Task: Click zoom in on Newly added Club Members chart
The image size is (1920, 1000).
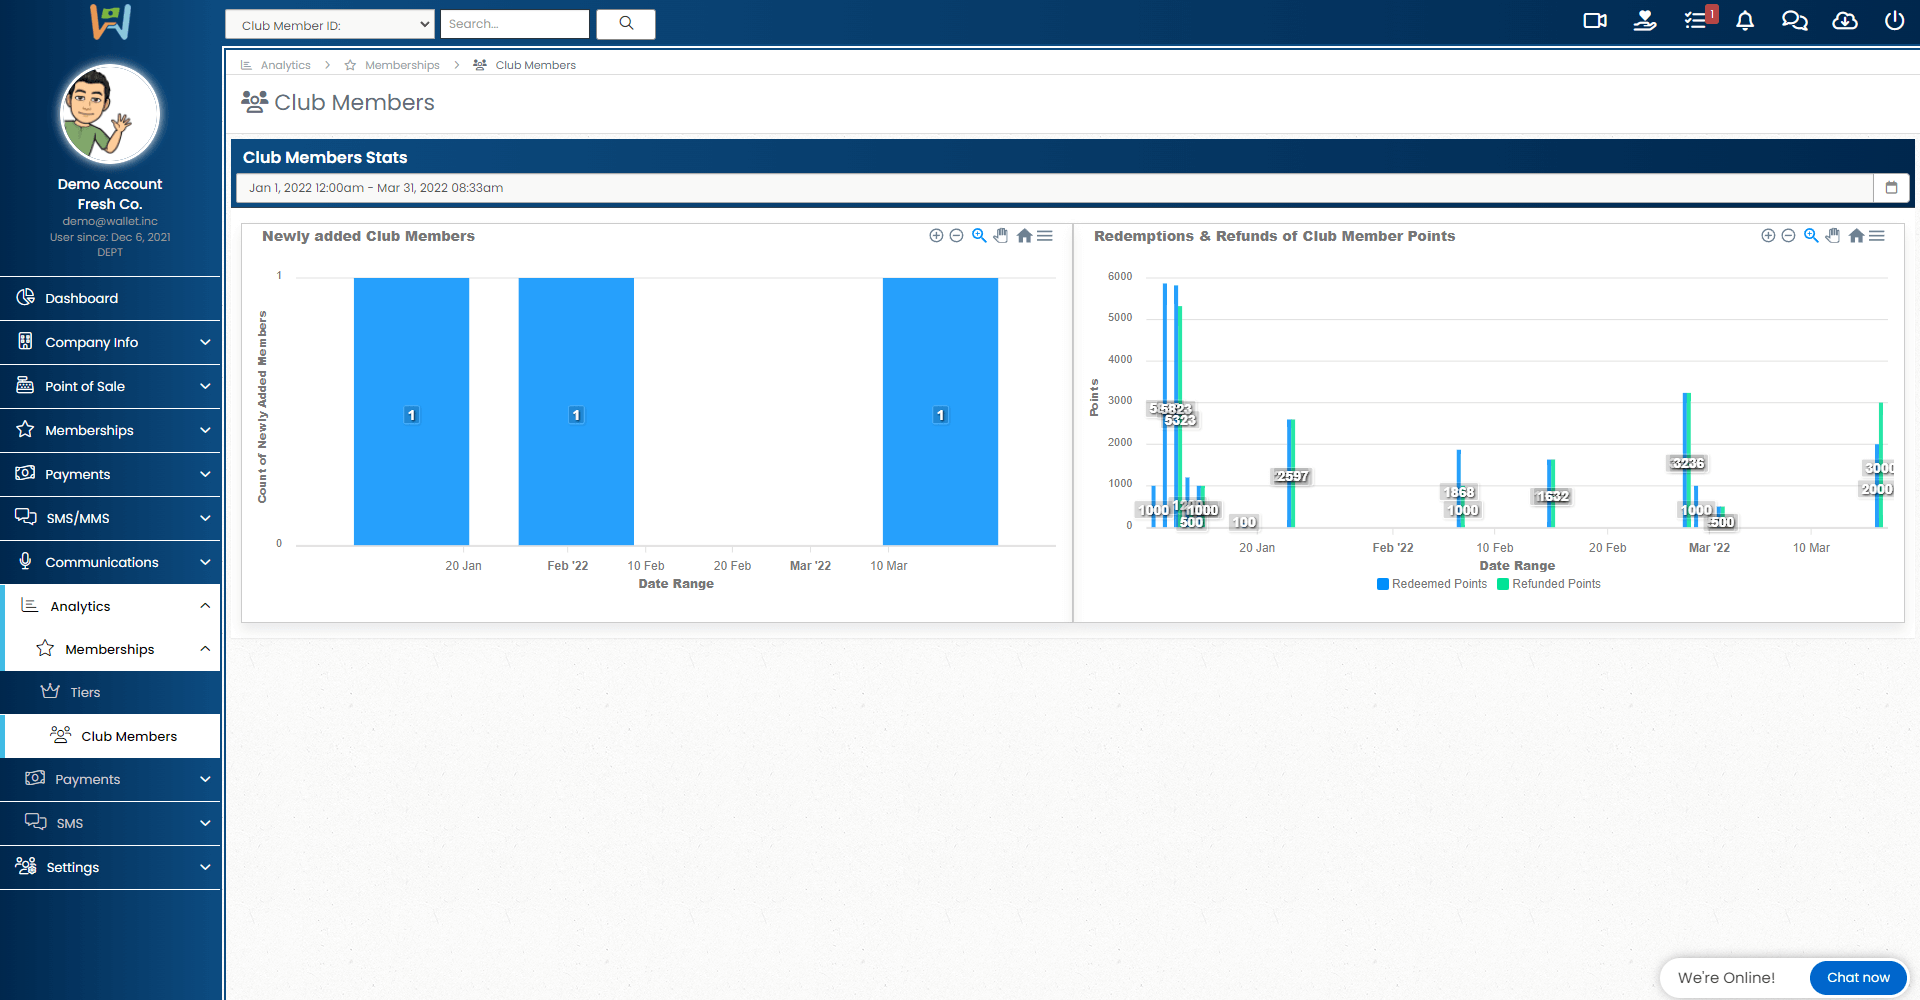Action: pyautogui.click(x=936, y=236)
